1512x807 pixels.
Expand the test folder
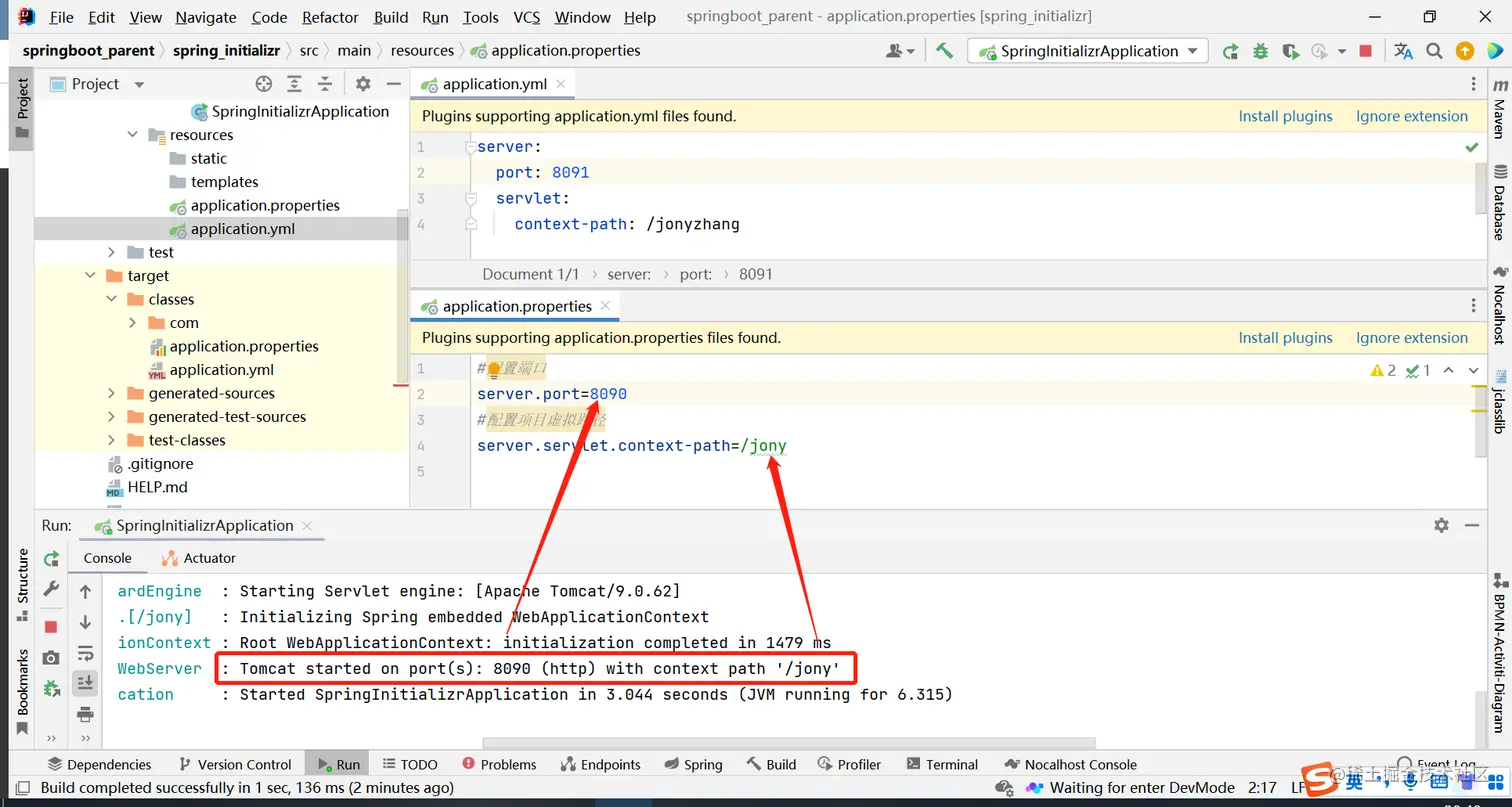click(x=111, y=252)
